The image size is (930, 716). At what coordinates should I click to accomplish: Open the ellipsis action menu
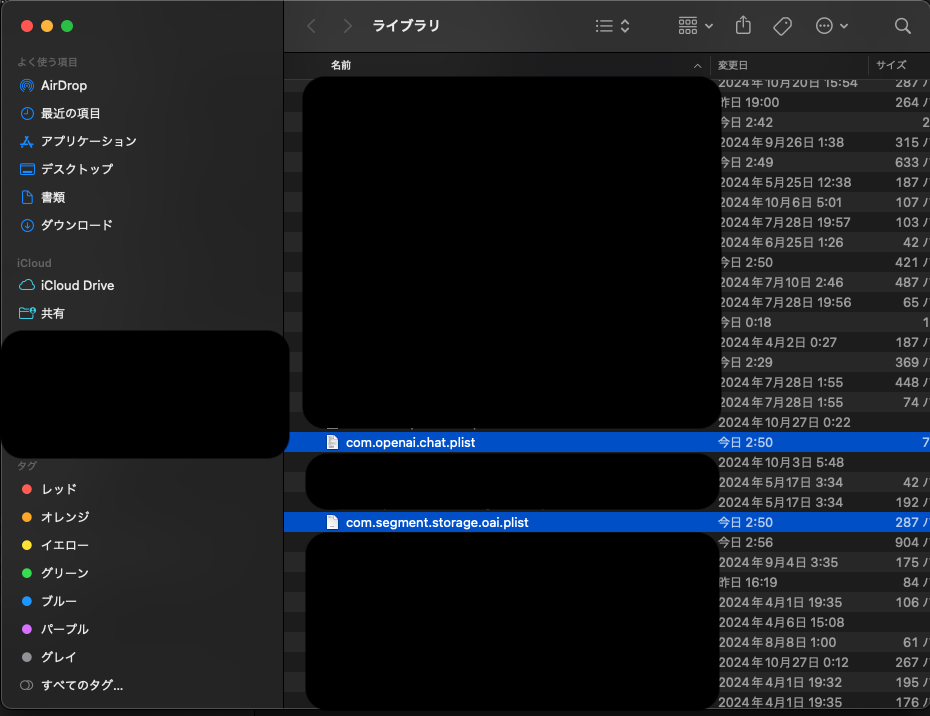[x=832, y=26]
